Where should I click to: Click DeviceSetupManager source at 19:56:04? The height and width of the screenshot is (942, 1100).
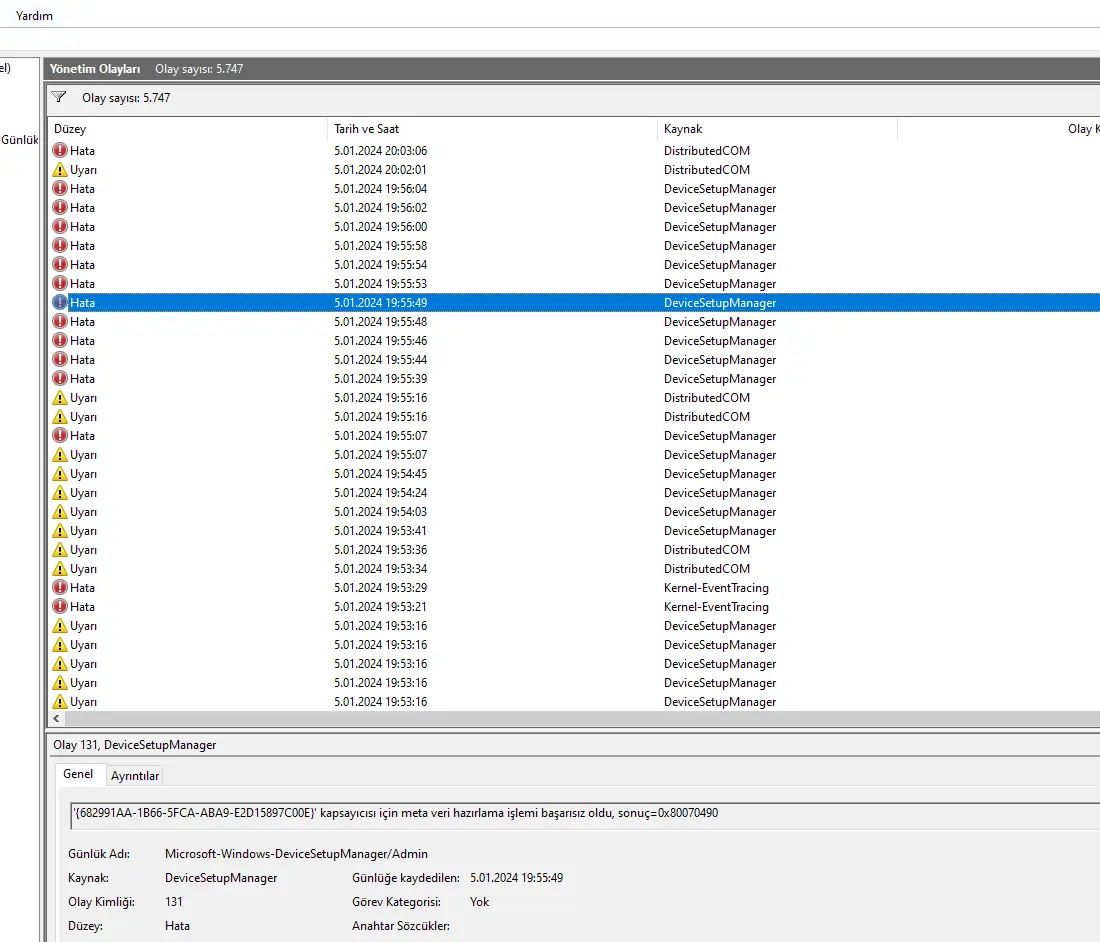pyautogui.click(x=720, y=189)
